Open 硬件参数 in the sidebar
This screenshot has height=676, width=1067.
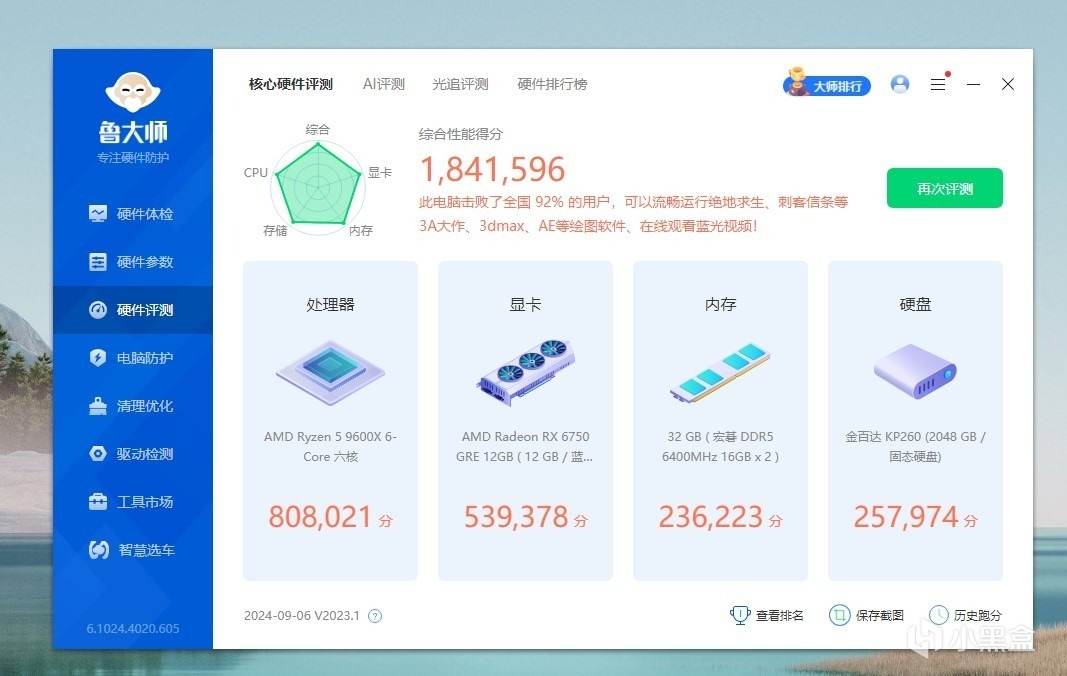coord(133,262)
